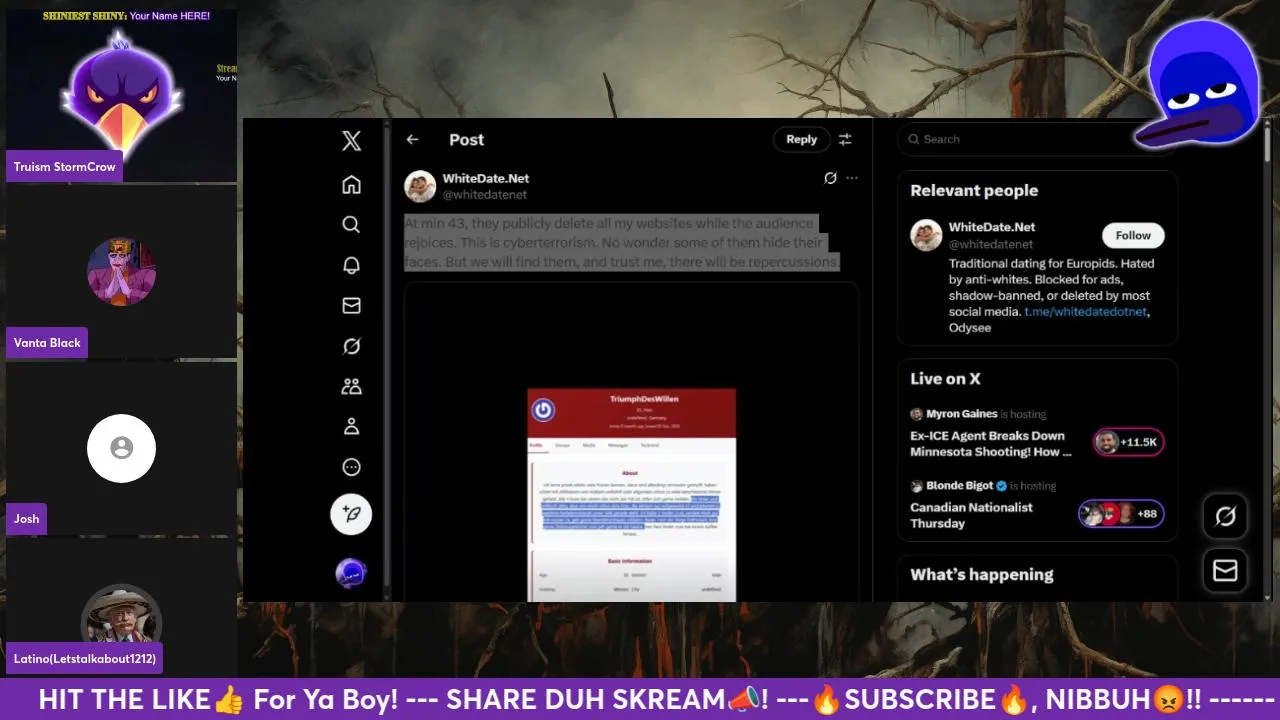1280x720 pixels.
Task: Click the Reply button in the post header
Action: [x=802, y=140]
